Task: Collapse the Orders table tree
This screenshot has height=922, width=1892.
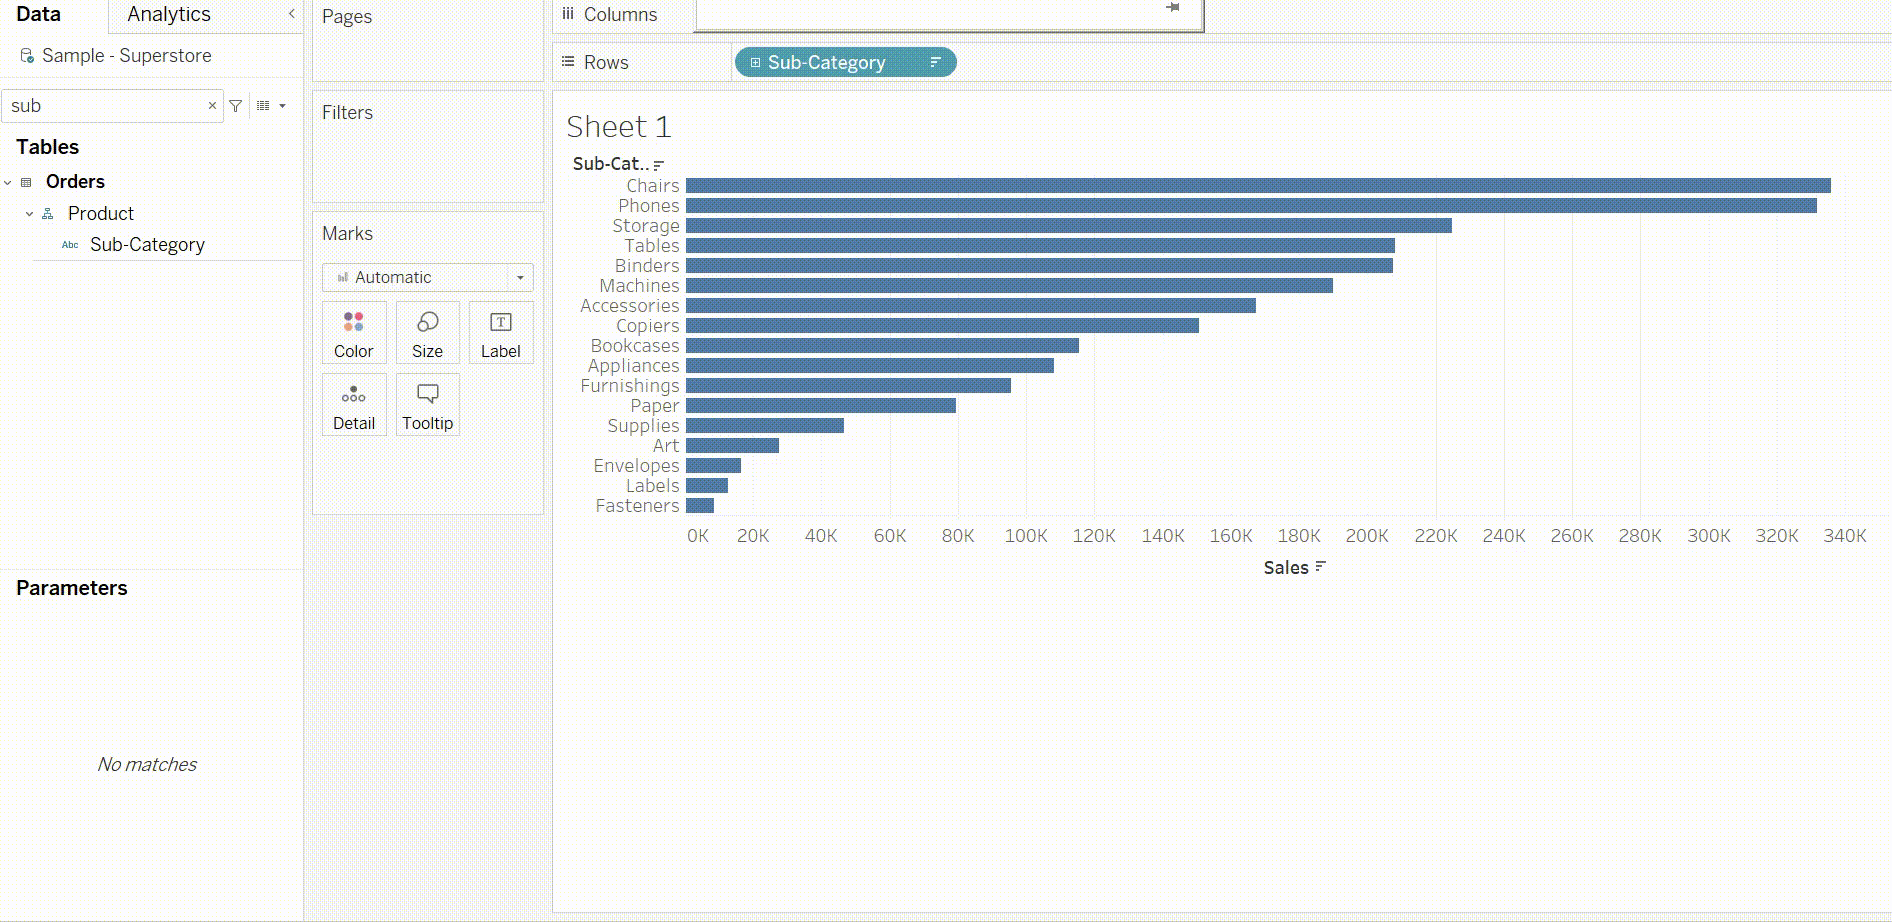Action: pos(8,182)
